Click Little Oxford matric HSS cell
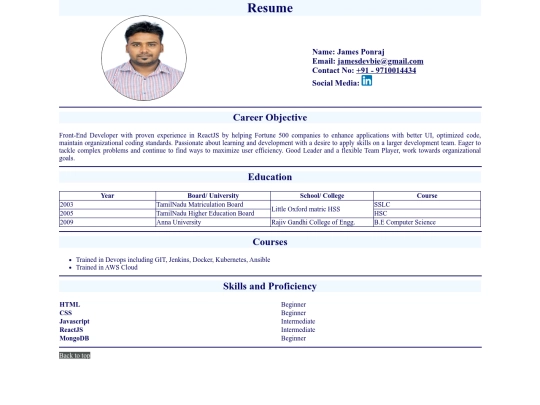The width and height of the screenshot is (540, 405). [x=322, y=209]
